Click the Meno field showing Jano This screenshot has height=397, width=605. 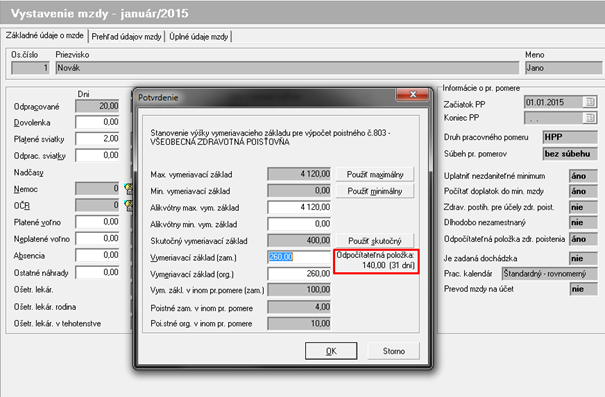click(563, 68)
